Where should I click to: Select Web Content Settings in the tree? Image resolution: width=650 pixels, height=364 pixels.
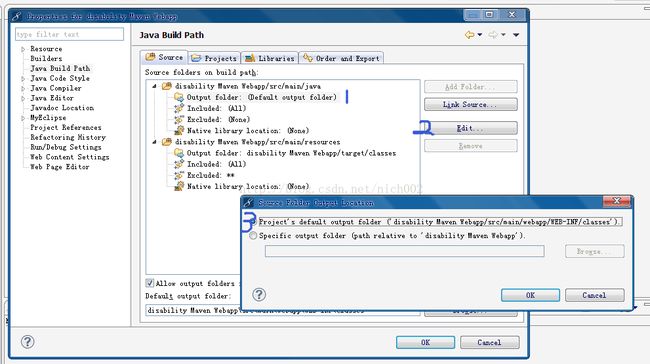click(70, 157)
